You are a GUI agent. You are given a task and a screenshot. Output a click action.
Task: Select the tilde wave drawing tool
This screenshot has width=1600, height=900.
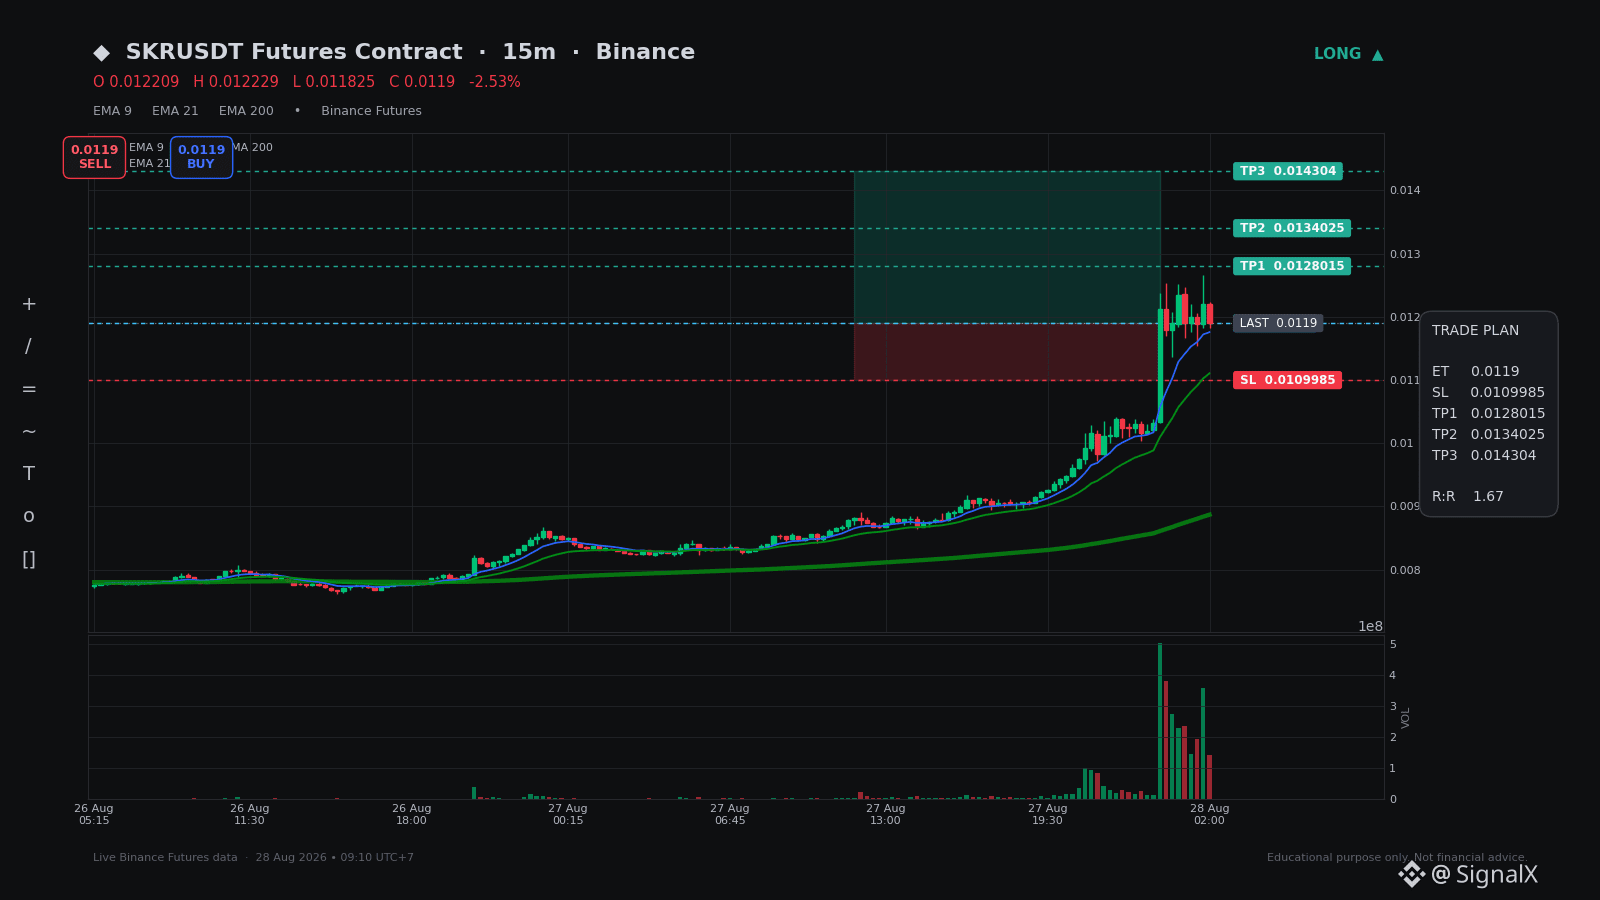click(29, 431)
